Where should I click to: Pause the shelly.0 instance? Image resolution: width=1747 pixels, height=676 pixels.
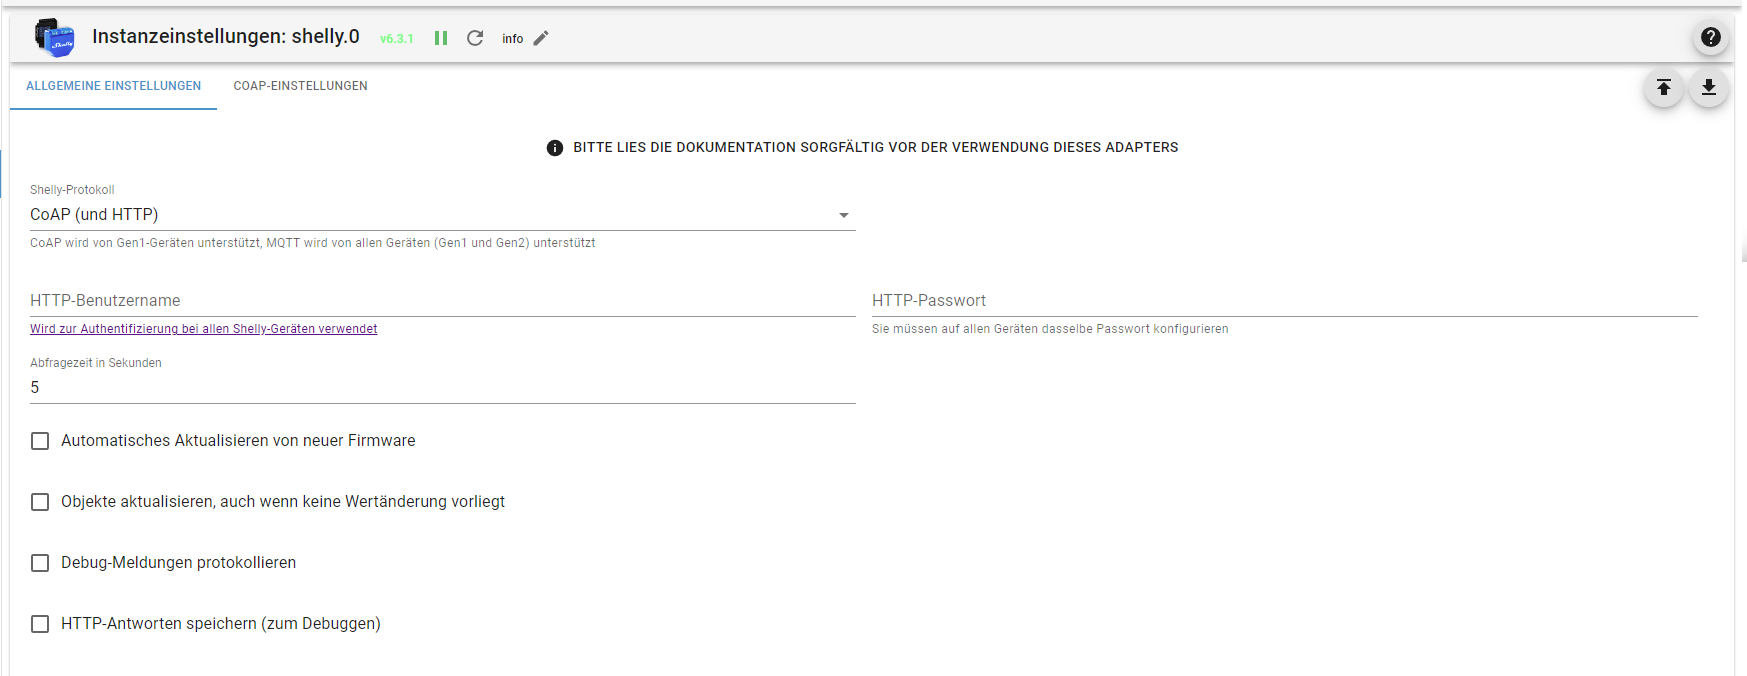point(441,38)
